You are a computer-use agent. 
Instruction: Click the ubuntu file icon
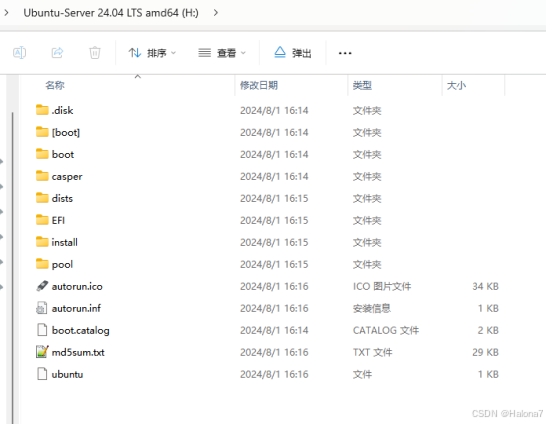[x=42, y=374]
